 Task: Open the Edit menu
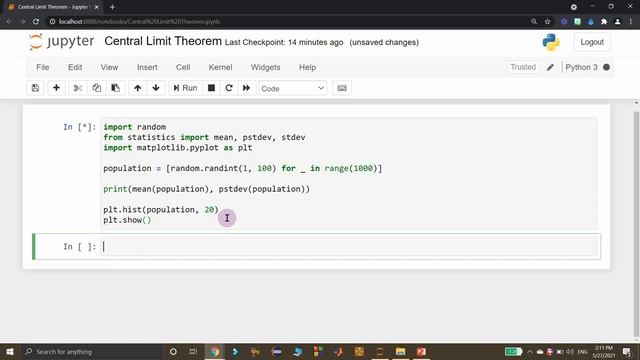pyautogui.click(x=75, y=67)
